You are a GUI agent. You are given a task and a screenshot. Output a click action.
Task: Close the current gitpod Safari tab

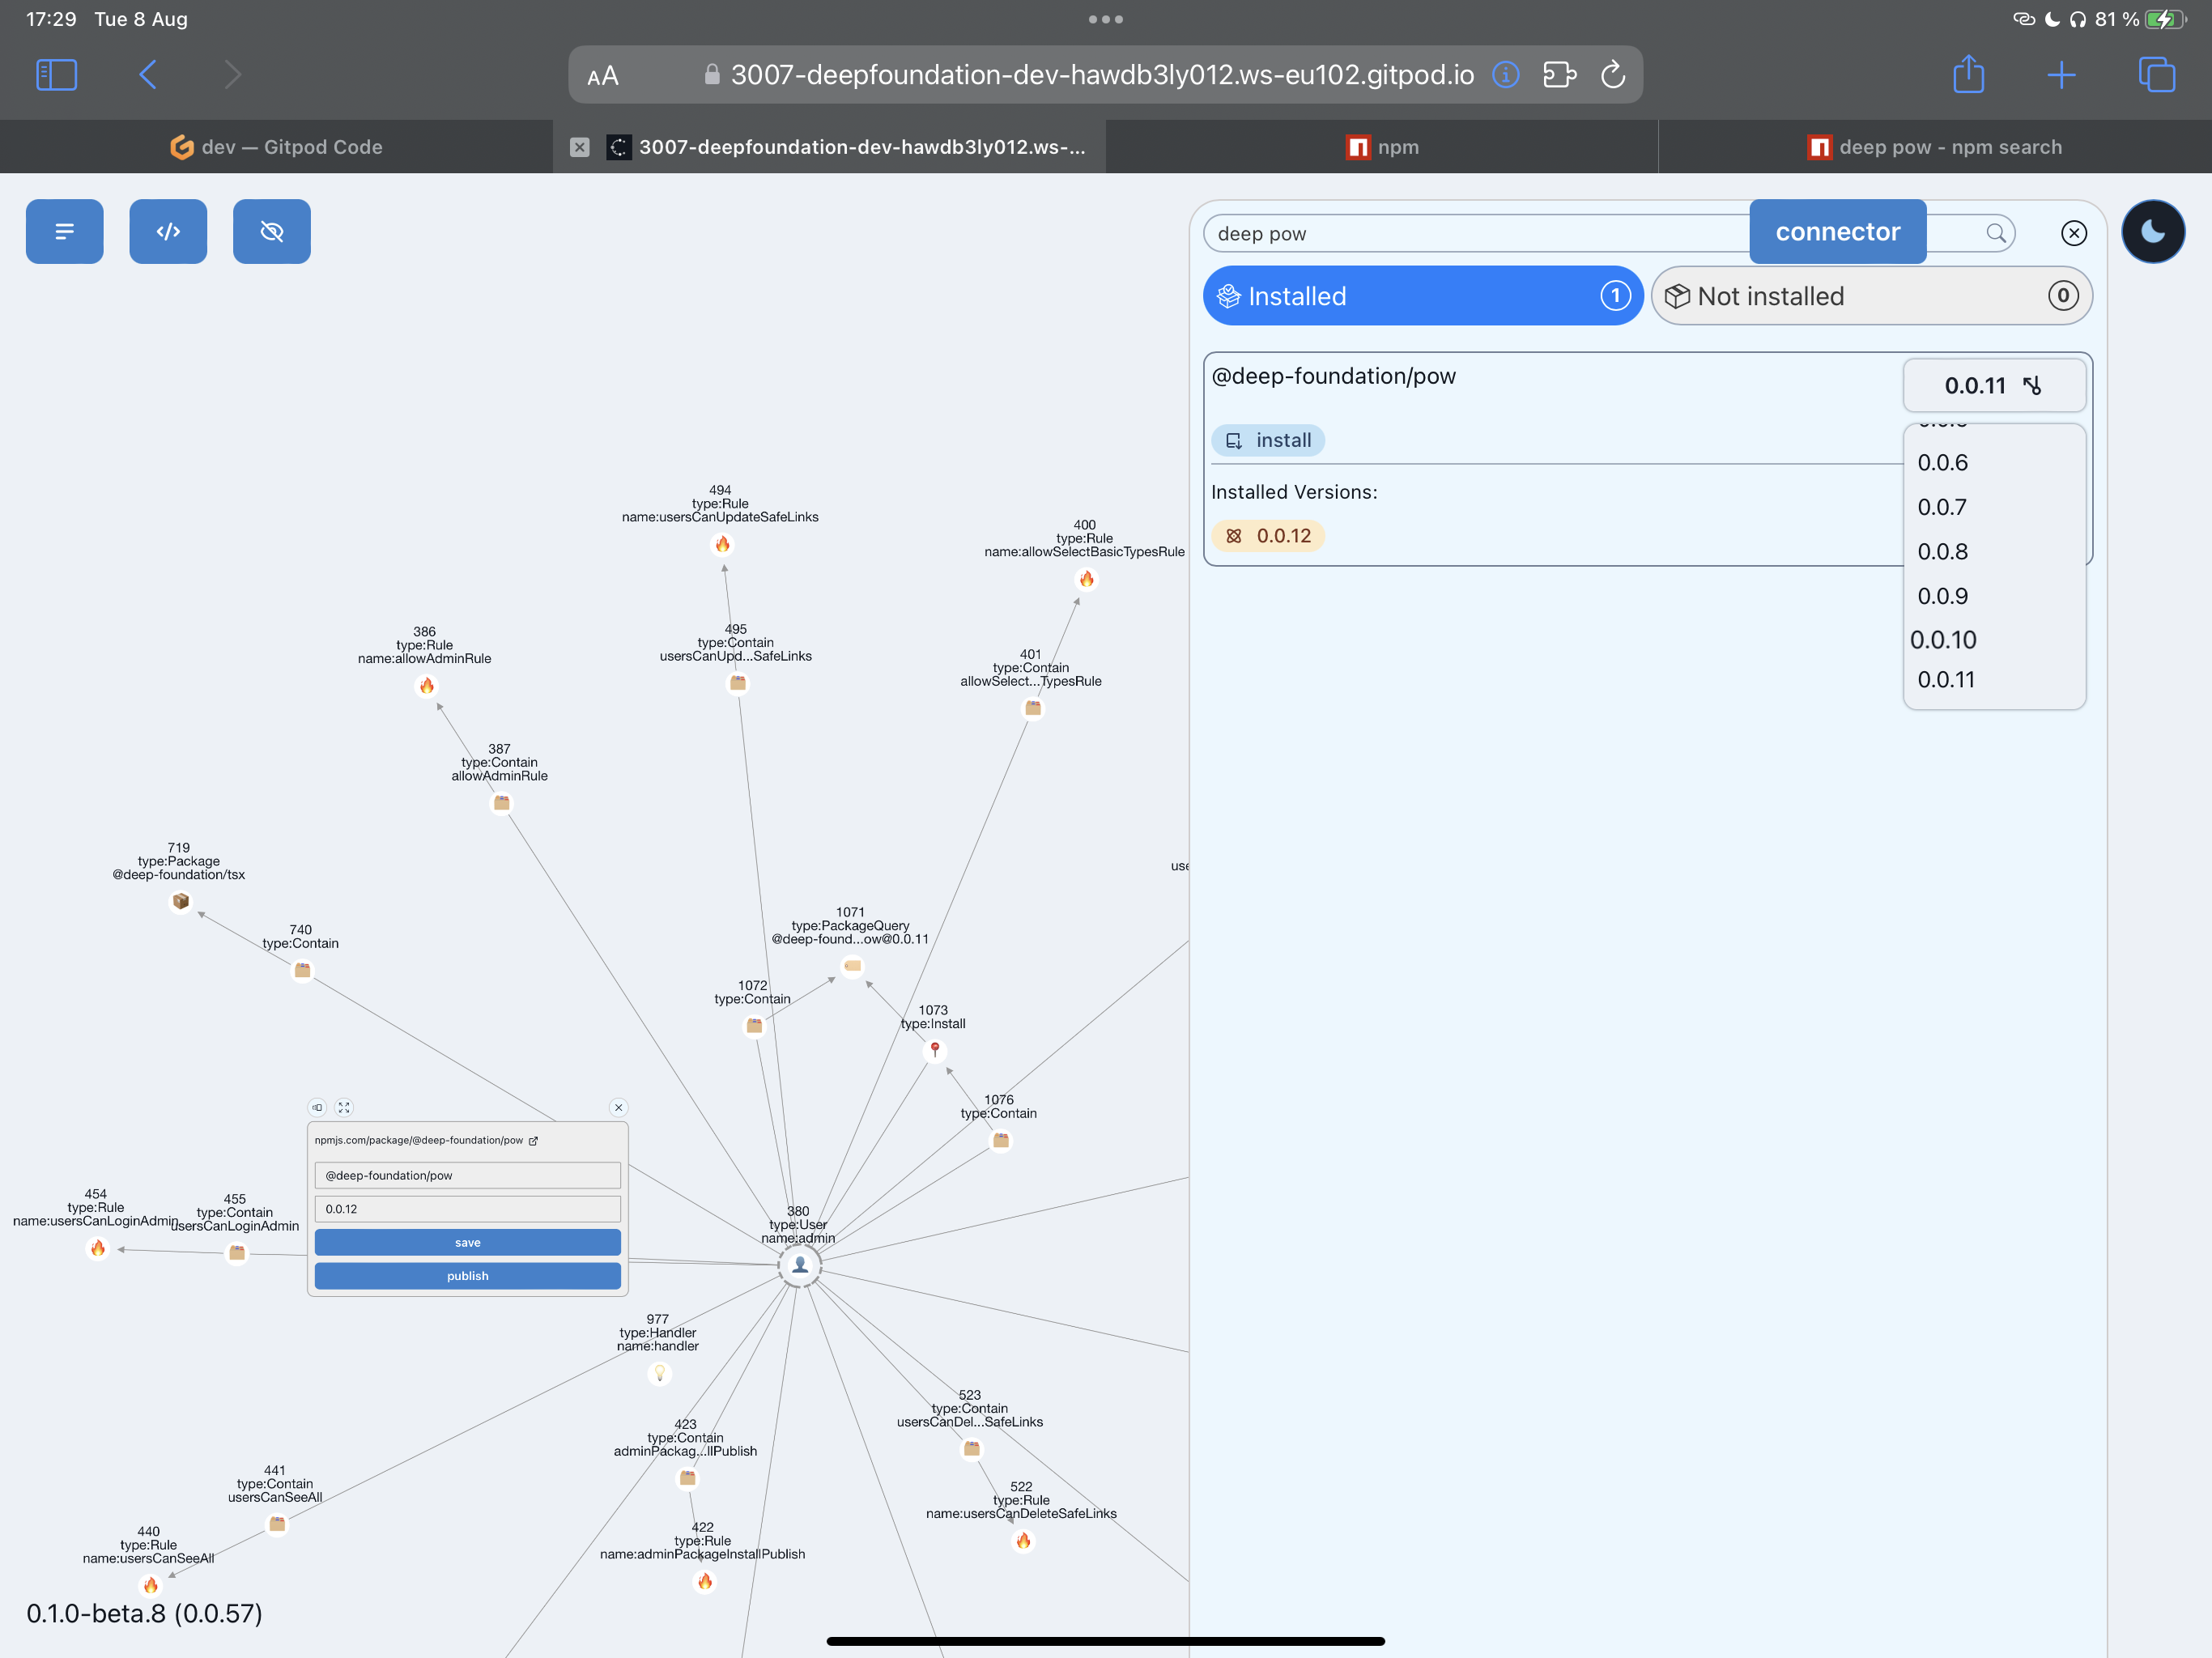(x=579, y=147)
